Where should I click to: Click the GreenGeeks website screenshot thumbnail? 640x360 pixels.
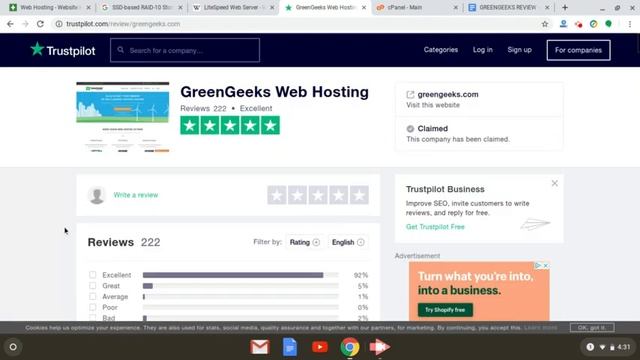[122, 117]
